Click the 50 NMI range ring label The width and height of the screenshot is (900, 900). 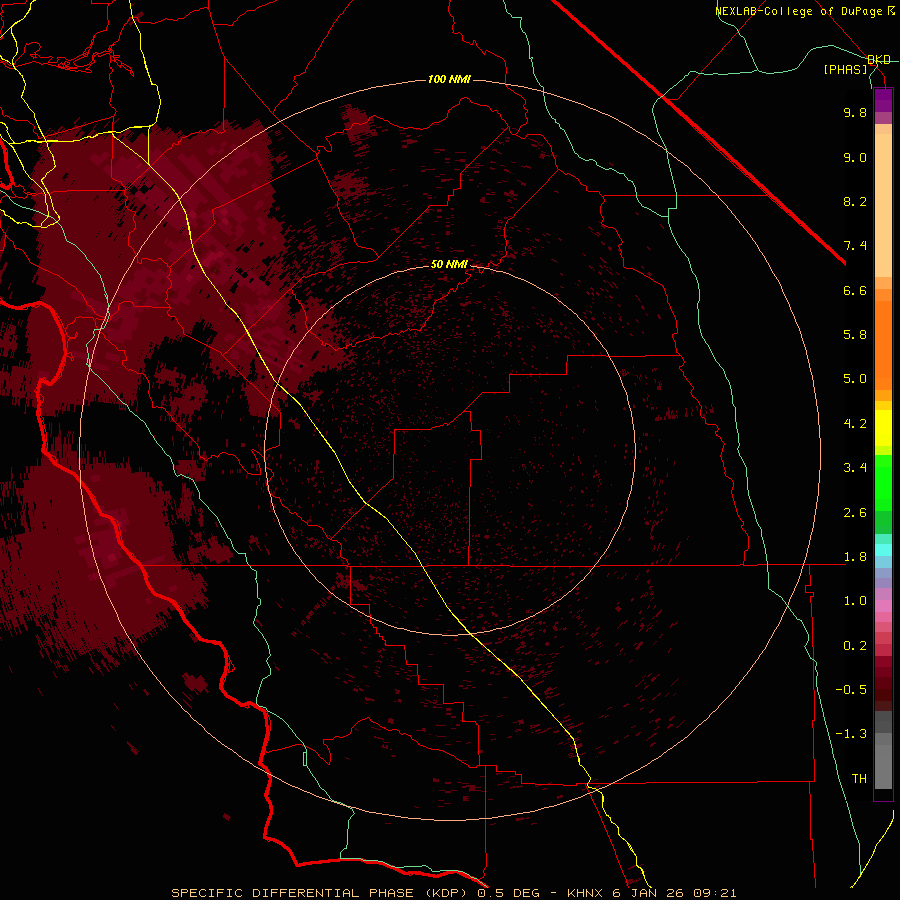(x=449, y=264)
